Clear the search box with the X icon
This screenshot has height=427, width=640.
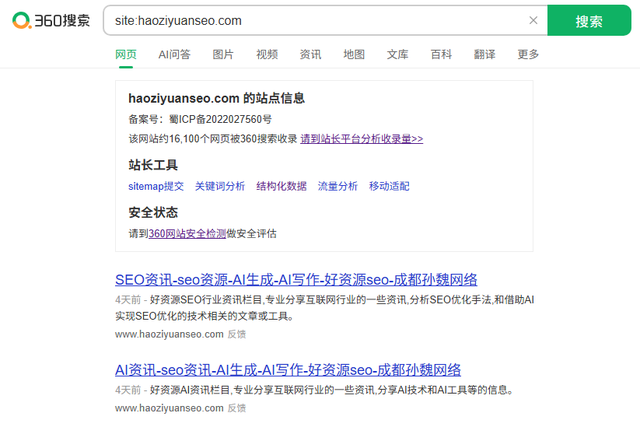point(533,20)
